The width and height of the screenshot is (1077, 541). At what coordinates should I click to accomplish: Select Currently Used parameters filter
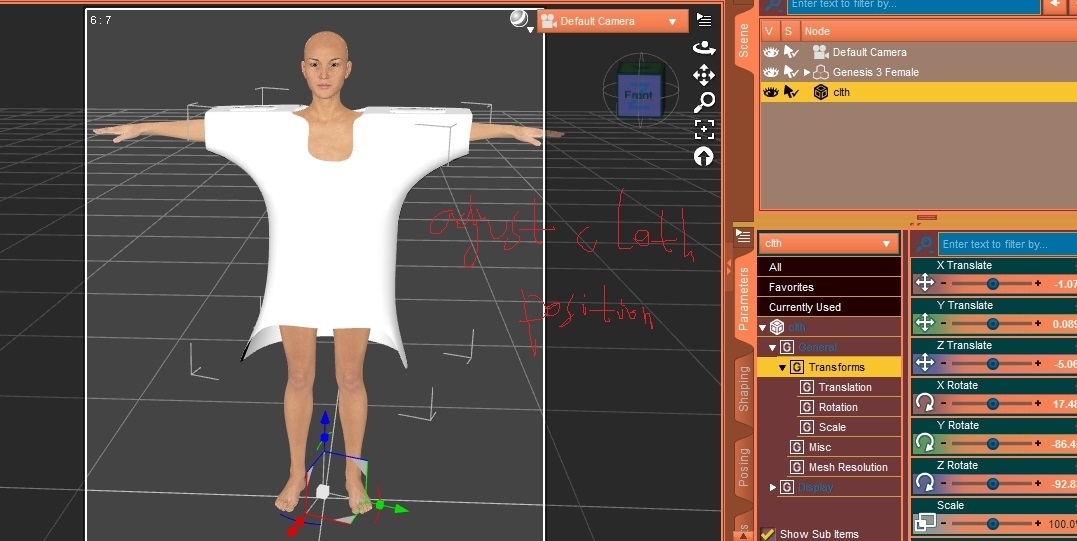click(x=829, y=307)
